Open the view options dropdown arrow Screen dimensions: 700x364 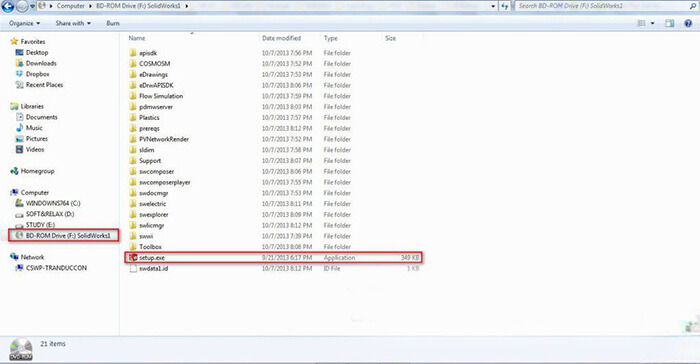pyautogui.click(x=653, y=23)
